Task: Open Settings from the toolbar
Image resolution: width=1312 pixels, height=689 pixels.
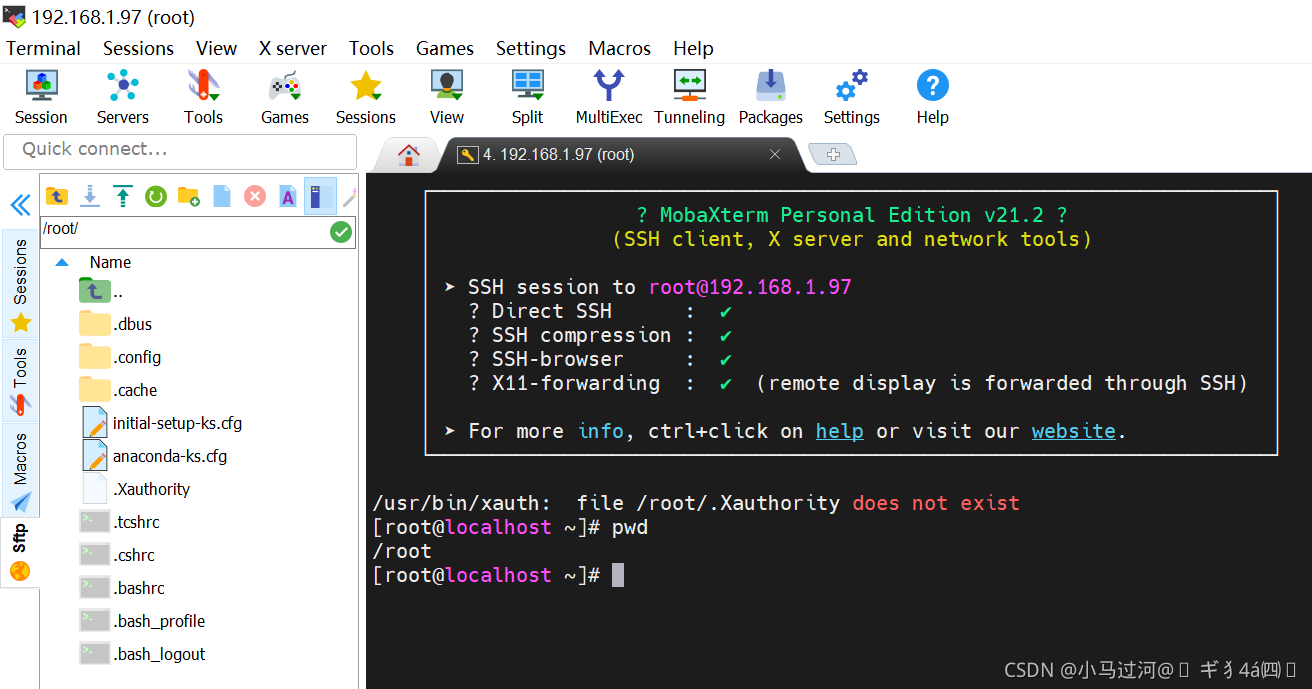Action: (x=852, y=97)
